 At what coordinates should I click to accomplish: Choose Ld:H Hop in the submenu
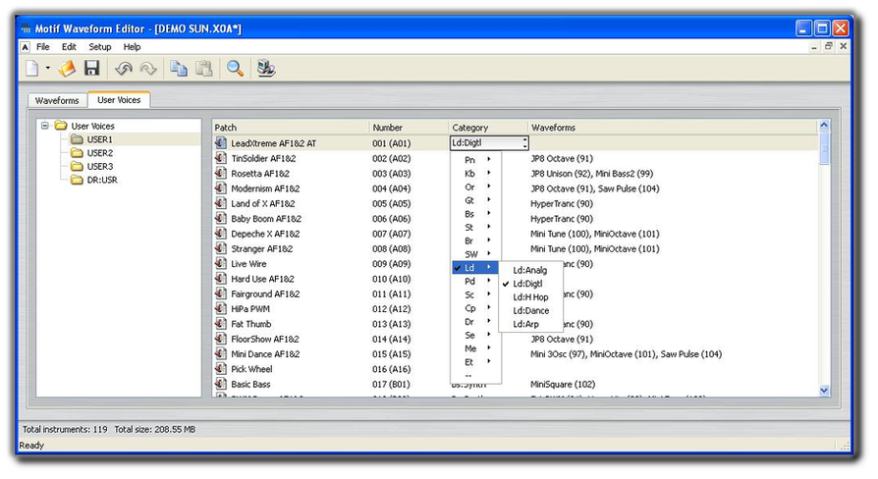tap(531, 297)
